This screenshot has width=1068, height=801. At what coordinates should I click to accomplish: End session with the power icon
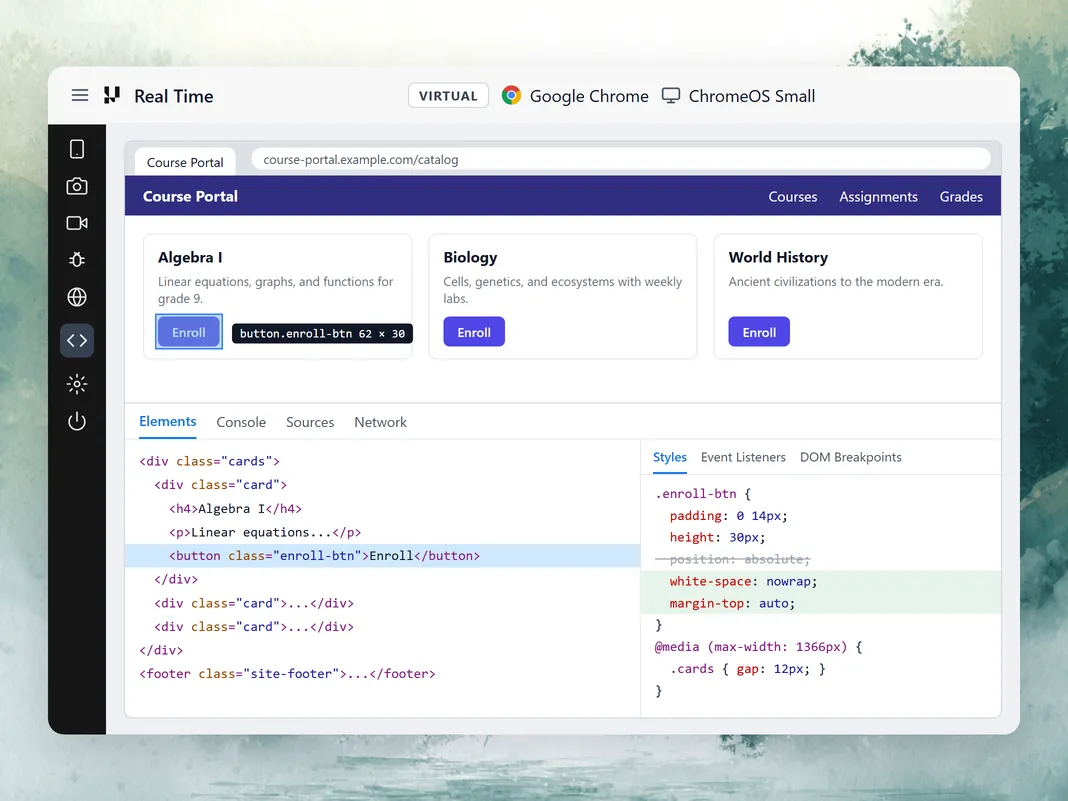tap(77, 422)
